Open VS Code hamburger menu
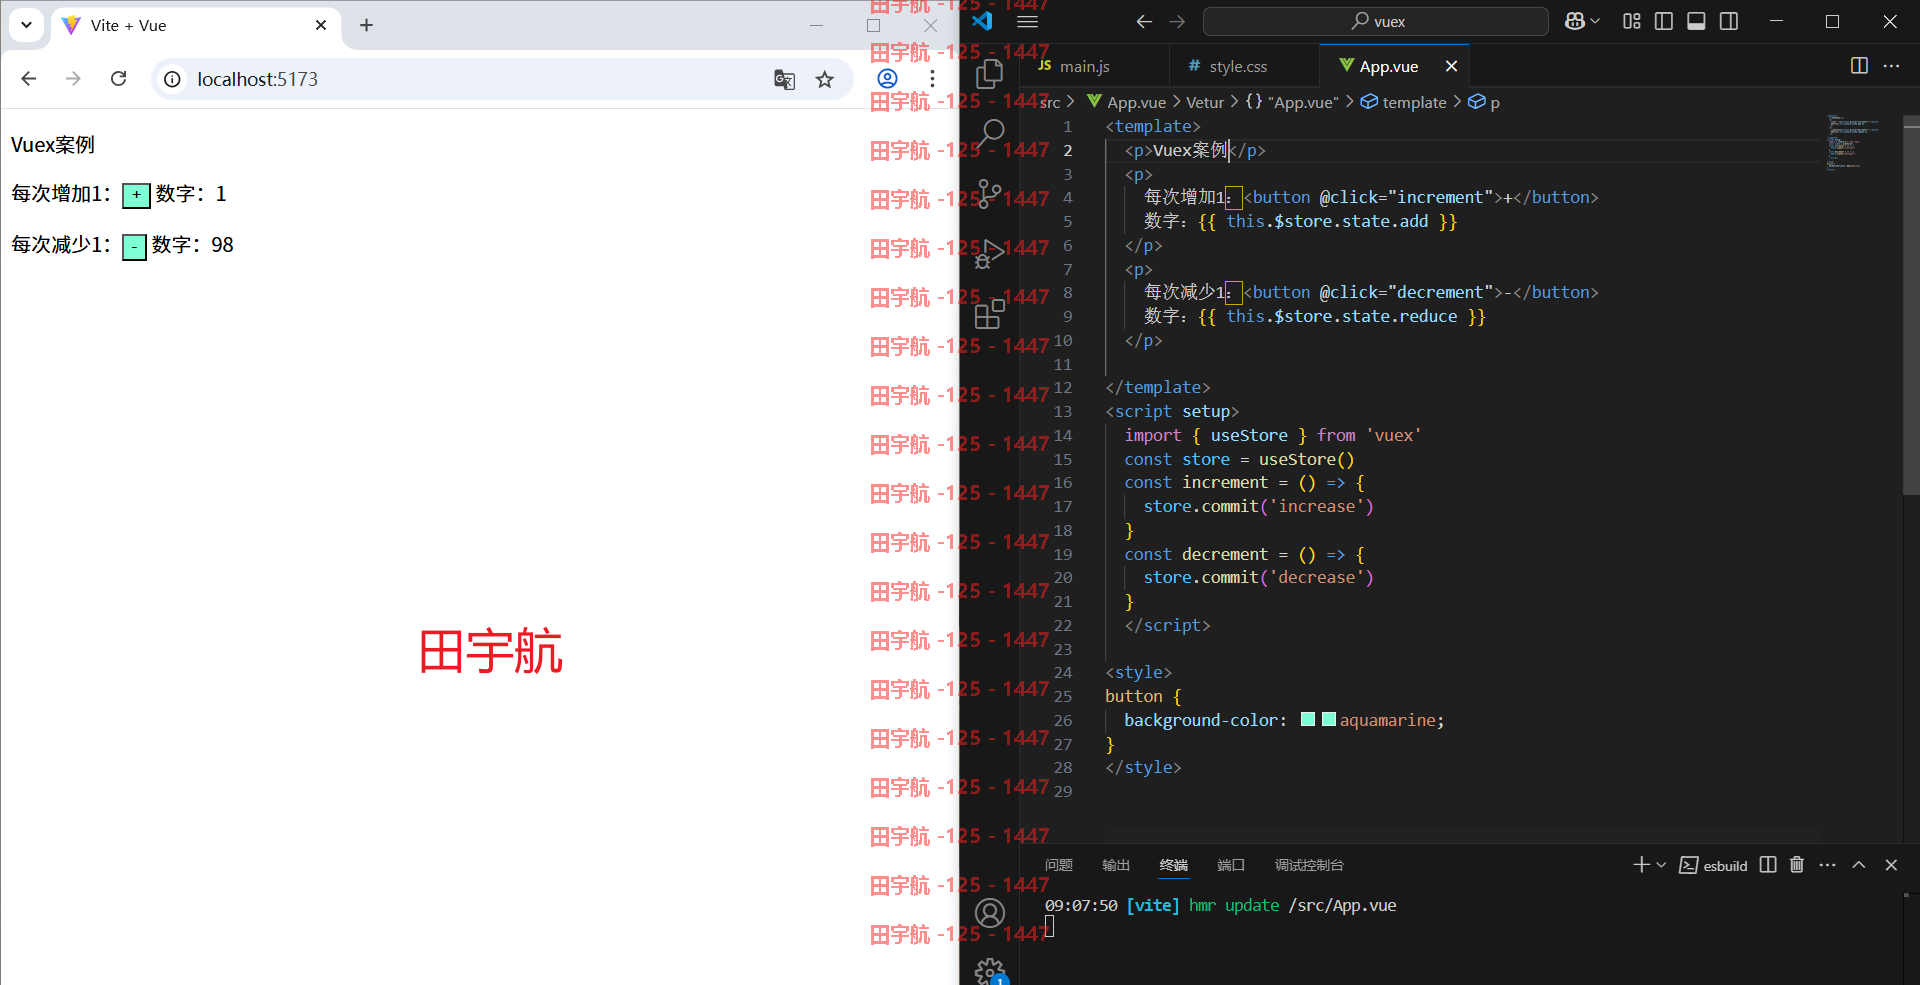 1027,21
